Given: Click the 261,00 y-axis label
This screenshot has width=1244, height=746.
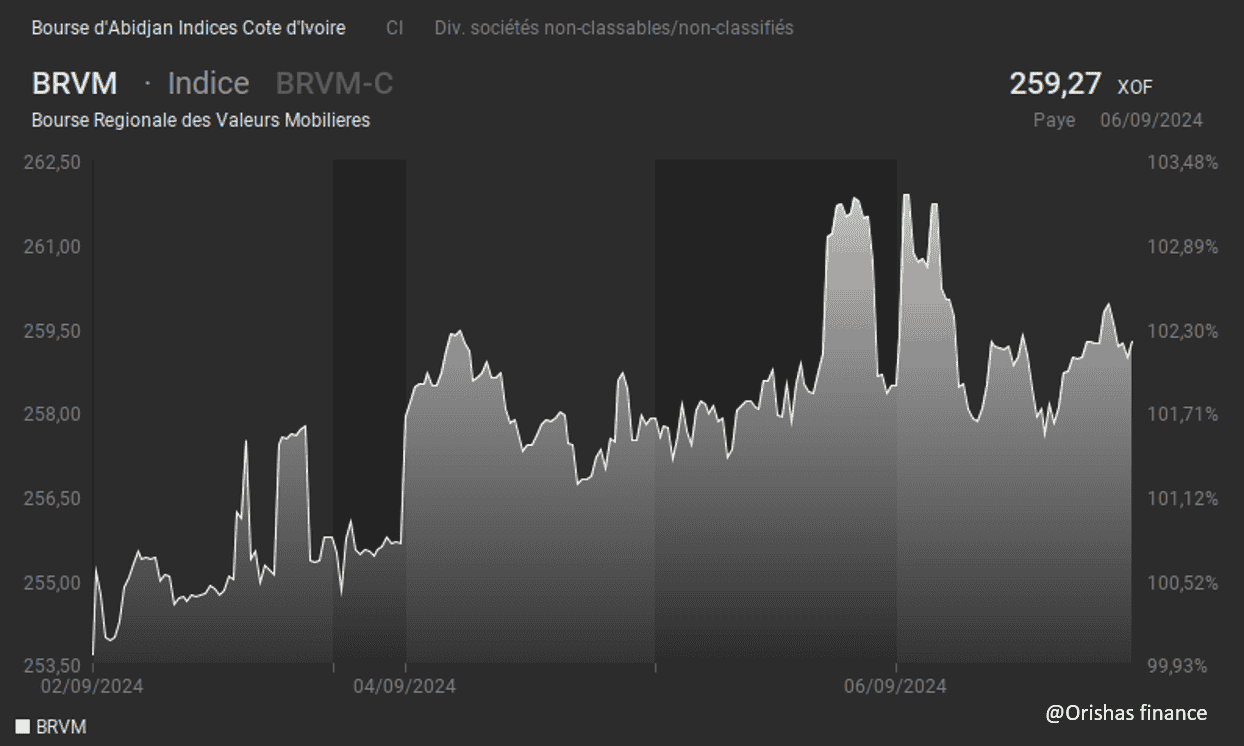Looking at the screenshot, I should click(x=52, y=246).
